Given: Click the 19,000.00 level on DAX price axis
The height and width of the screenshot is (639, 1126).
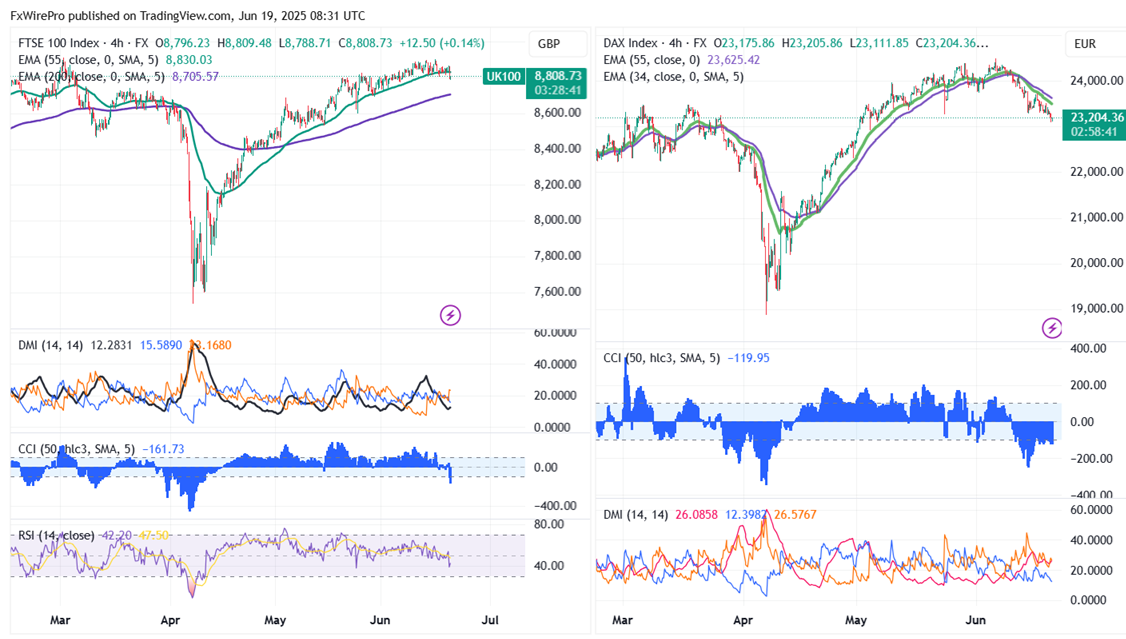Looking at the screenshot, I should click(x=1096, y=309).
